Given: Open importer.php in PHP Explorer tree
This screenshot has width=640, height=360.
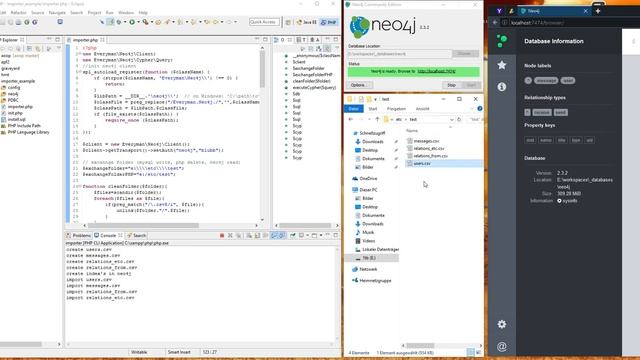Looking at the screenshot, I should pos(20,107).
